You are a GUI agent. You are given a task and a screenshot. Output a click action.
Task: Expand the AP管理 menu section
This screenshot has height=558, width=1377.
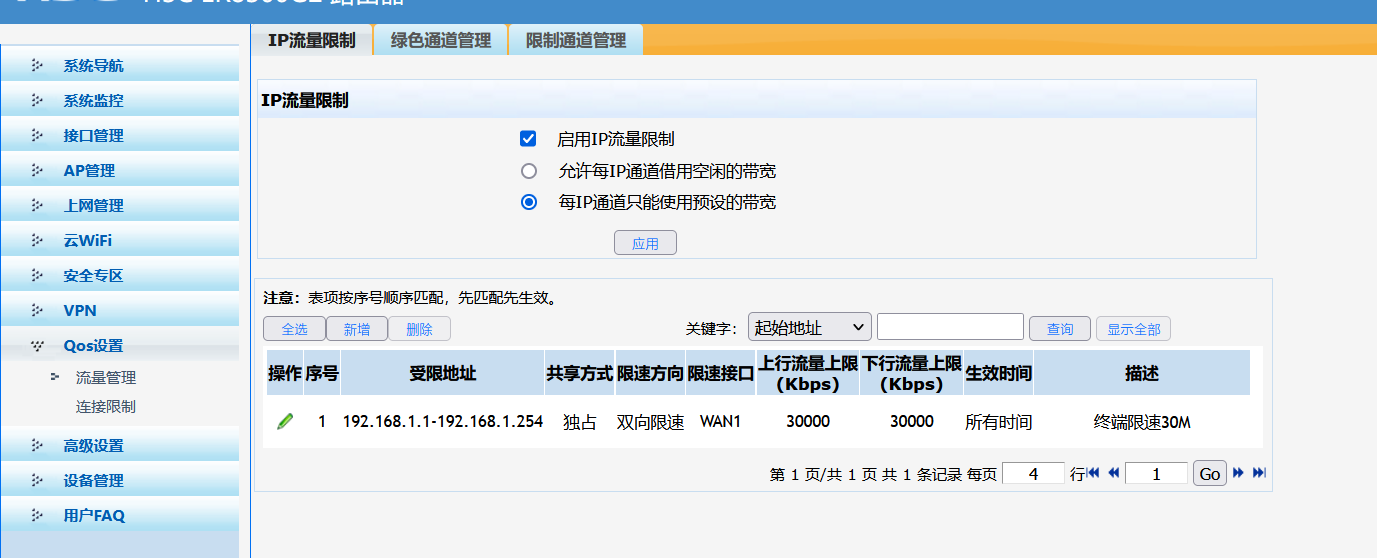(x=120, y=171)
